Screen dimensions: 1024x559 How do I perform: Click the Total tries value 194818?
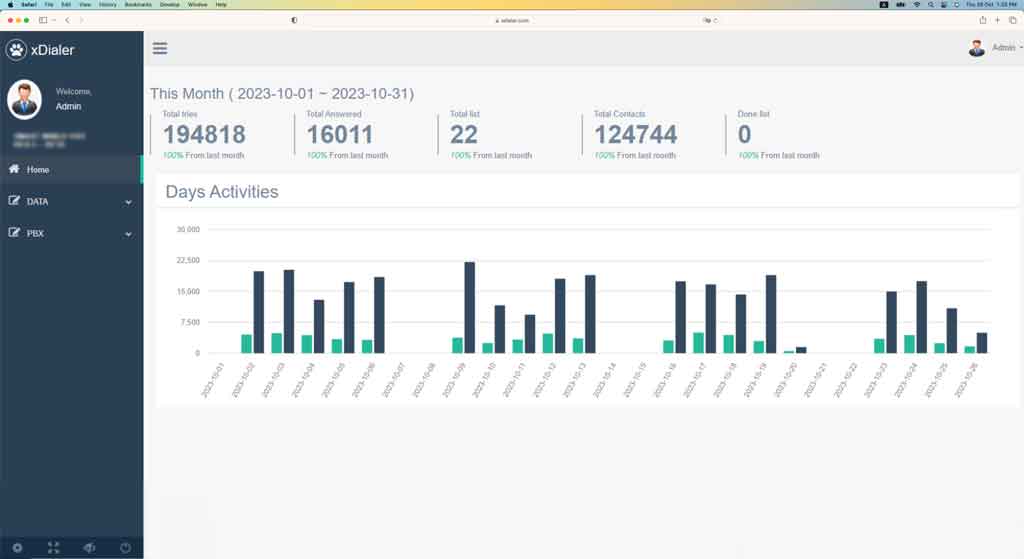pos(204,135)
